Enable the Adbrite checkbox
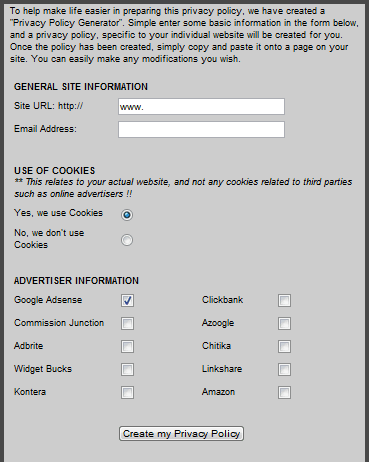Viewport: 369px width, 462px height. 127,346
